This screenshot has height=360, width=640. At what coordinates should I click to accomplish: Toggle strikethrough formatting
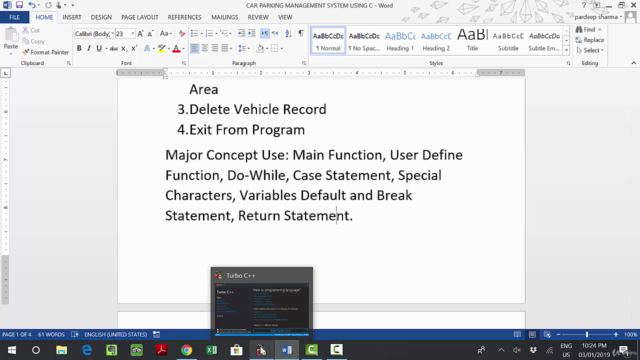click(114, 49)
